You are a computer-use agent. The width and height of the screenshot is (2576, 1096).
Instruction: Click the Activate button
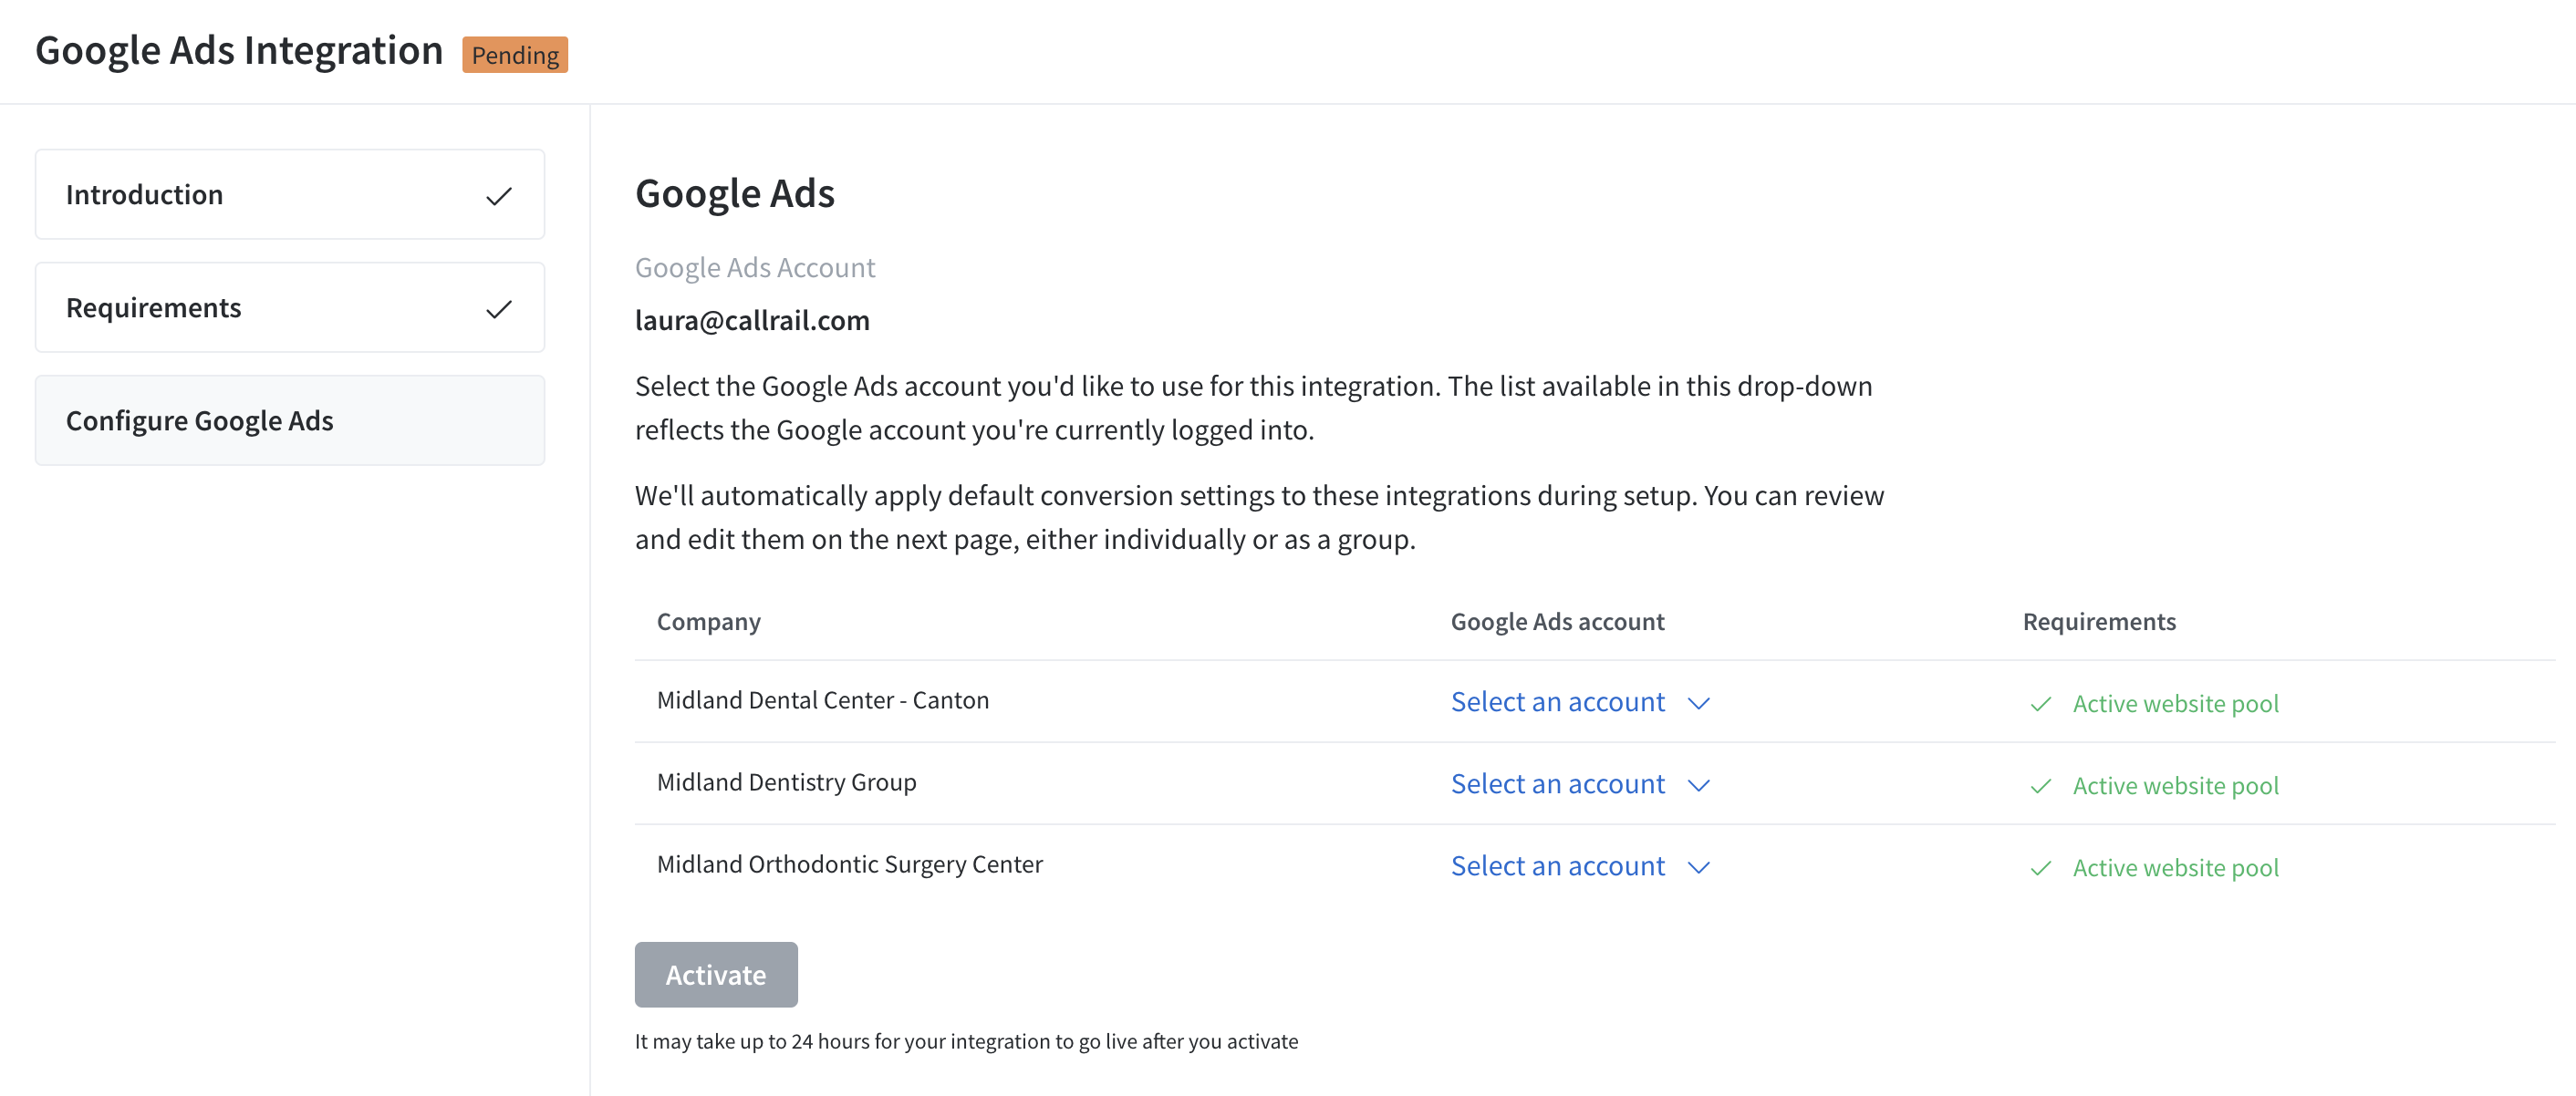click(716, 974)
